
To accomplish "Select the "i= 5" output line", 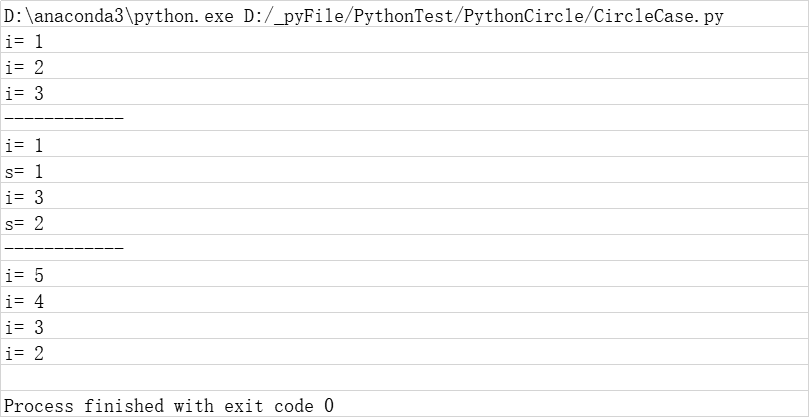I will click(24, 276).
